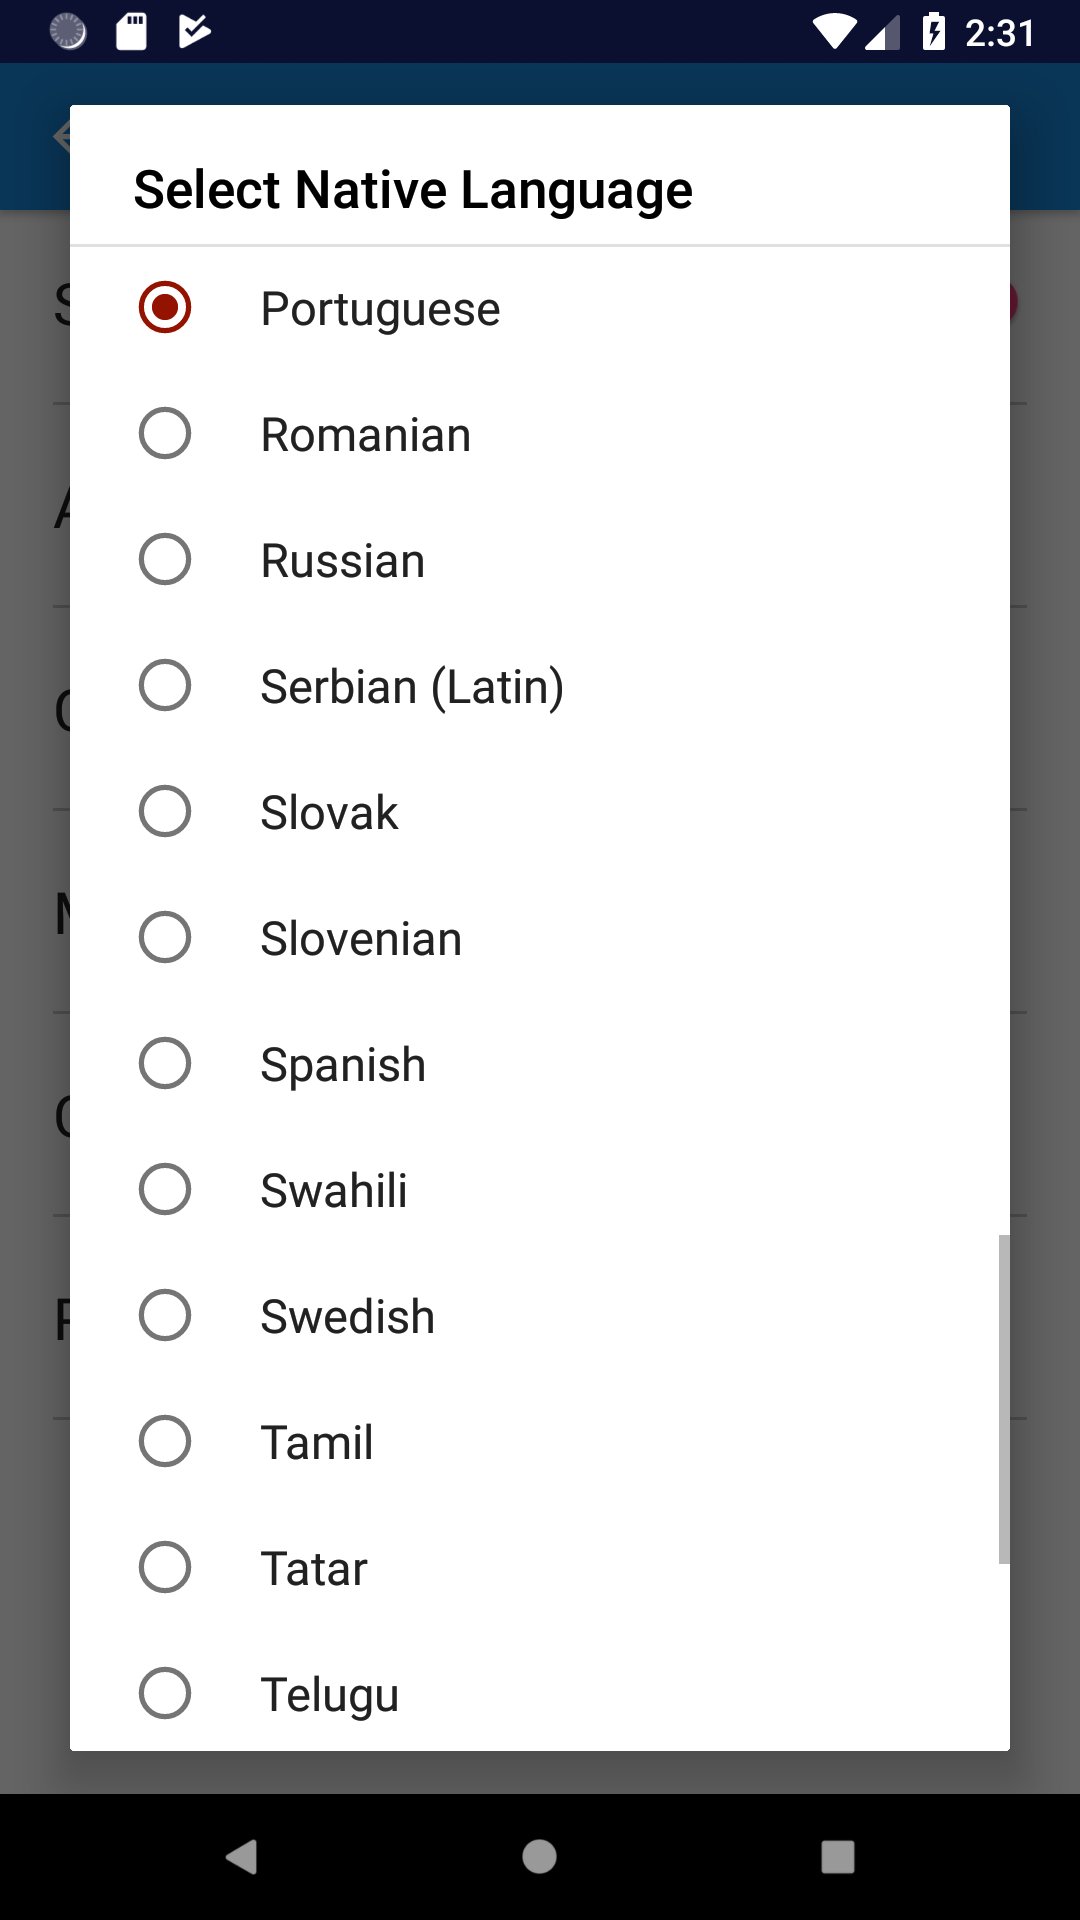Select Swedish as native language
Screen dimensions: 1080x1920
[165, 1315]
